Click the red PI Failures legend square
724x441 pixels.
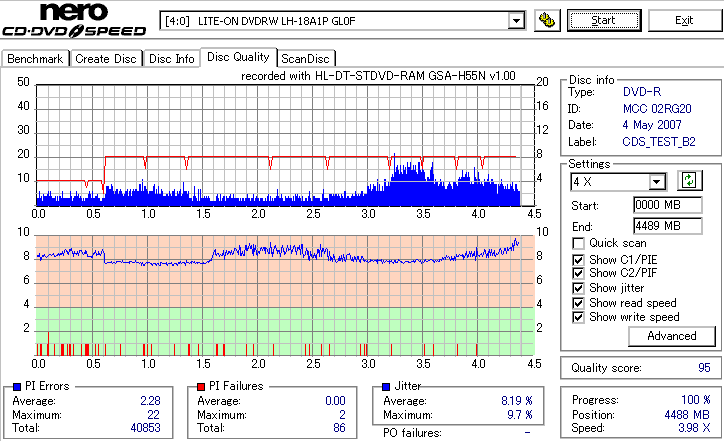click(x=201, y=387)
